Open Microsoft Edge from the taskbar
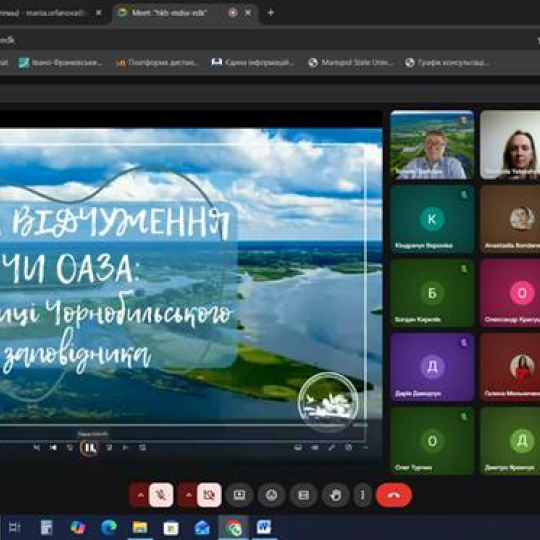Viewport: 540px width, 540px height. pos(109,527)
